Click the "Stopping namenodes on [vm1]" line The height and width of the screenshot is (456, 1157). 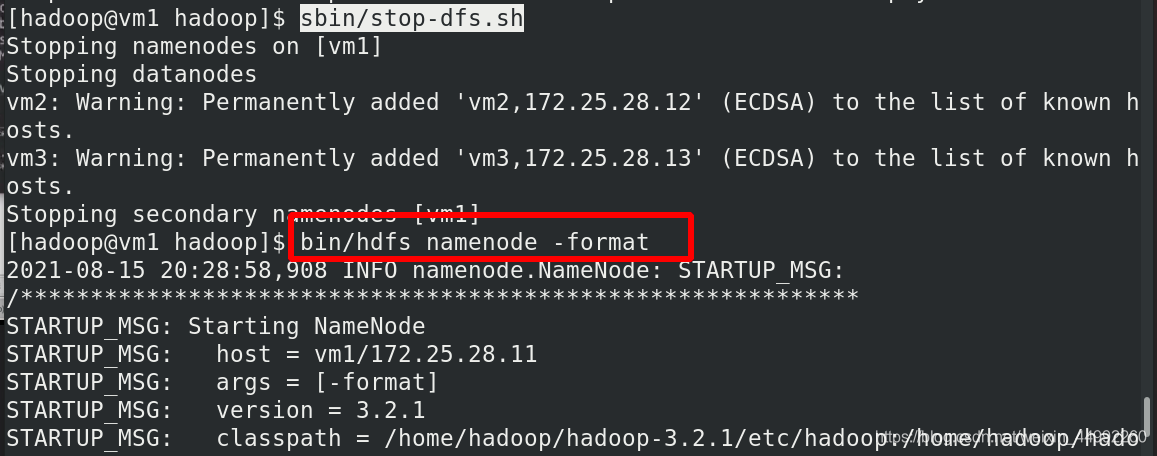coord(195,46)
